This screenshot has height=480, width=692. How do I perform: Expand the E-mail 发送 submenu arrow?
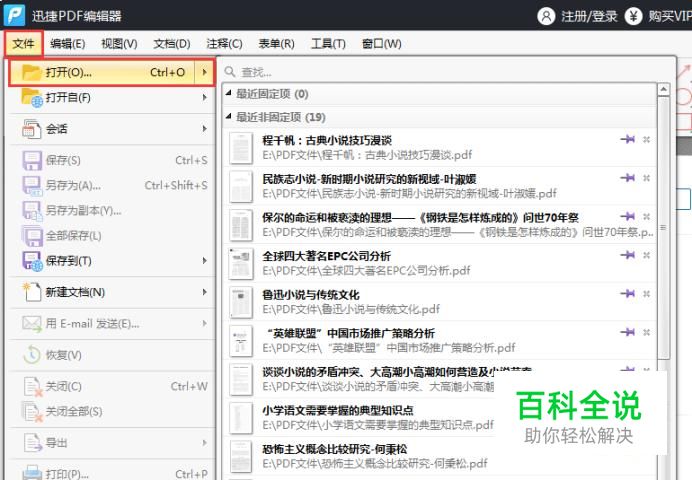[x=204, y=323]
